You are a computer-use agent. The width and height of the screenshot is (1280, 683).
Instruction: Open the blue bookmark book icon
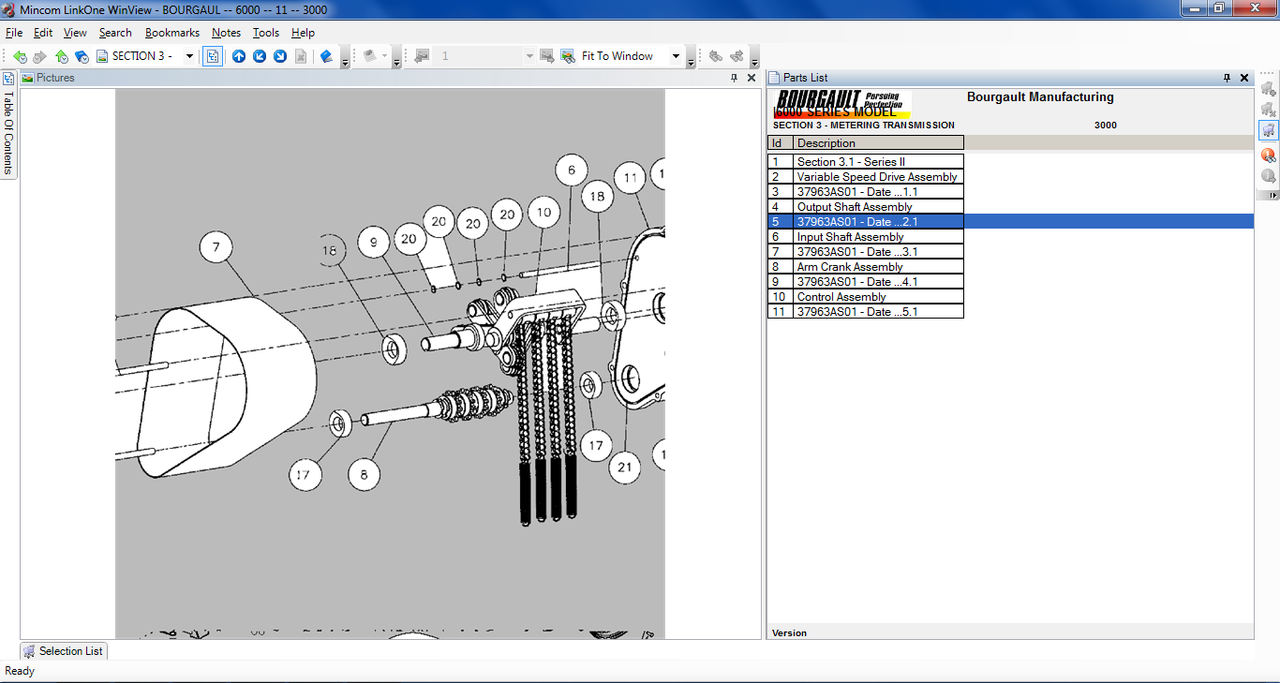326,57
